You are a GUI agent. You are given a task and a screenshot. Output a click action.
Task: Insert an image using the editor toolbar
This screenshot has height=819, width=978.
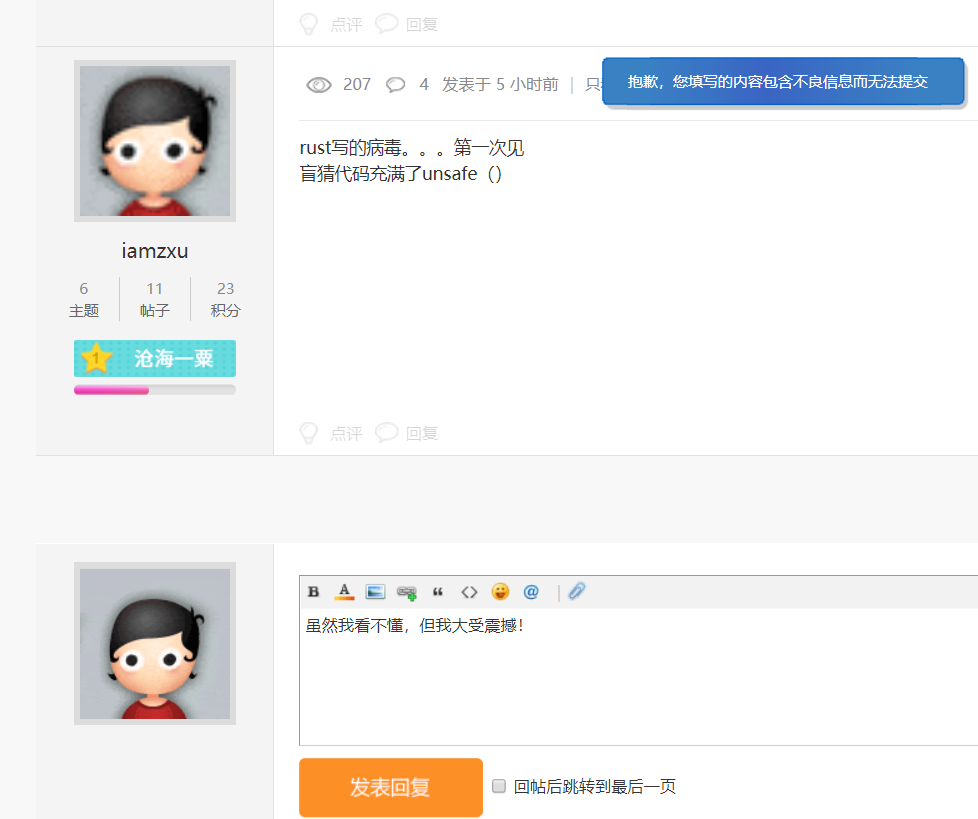tap(374, 591)
